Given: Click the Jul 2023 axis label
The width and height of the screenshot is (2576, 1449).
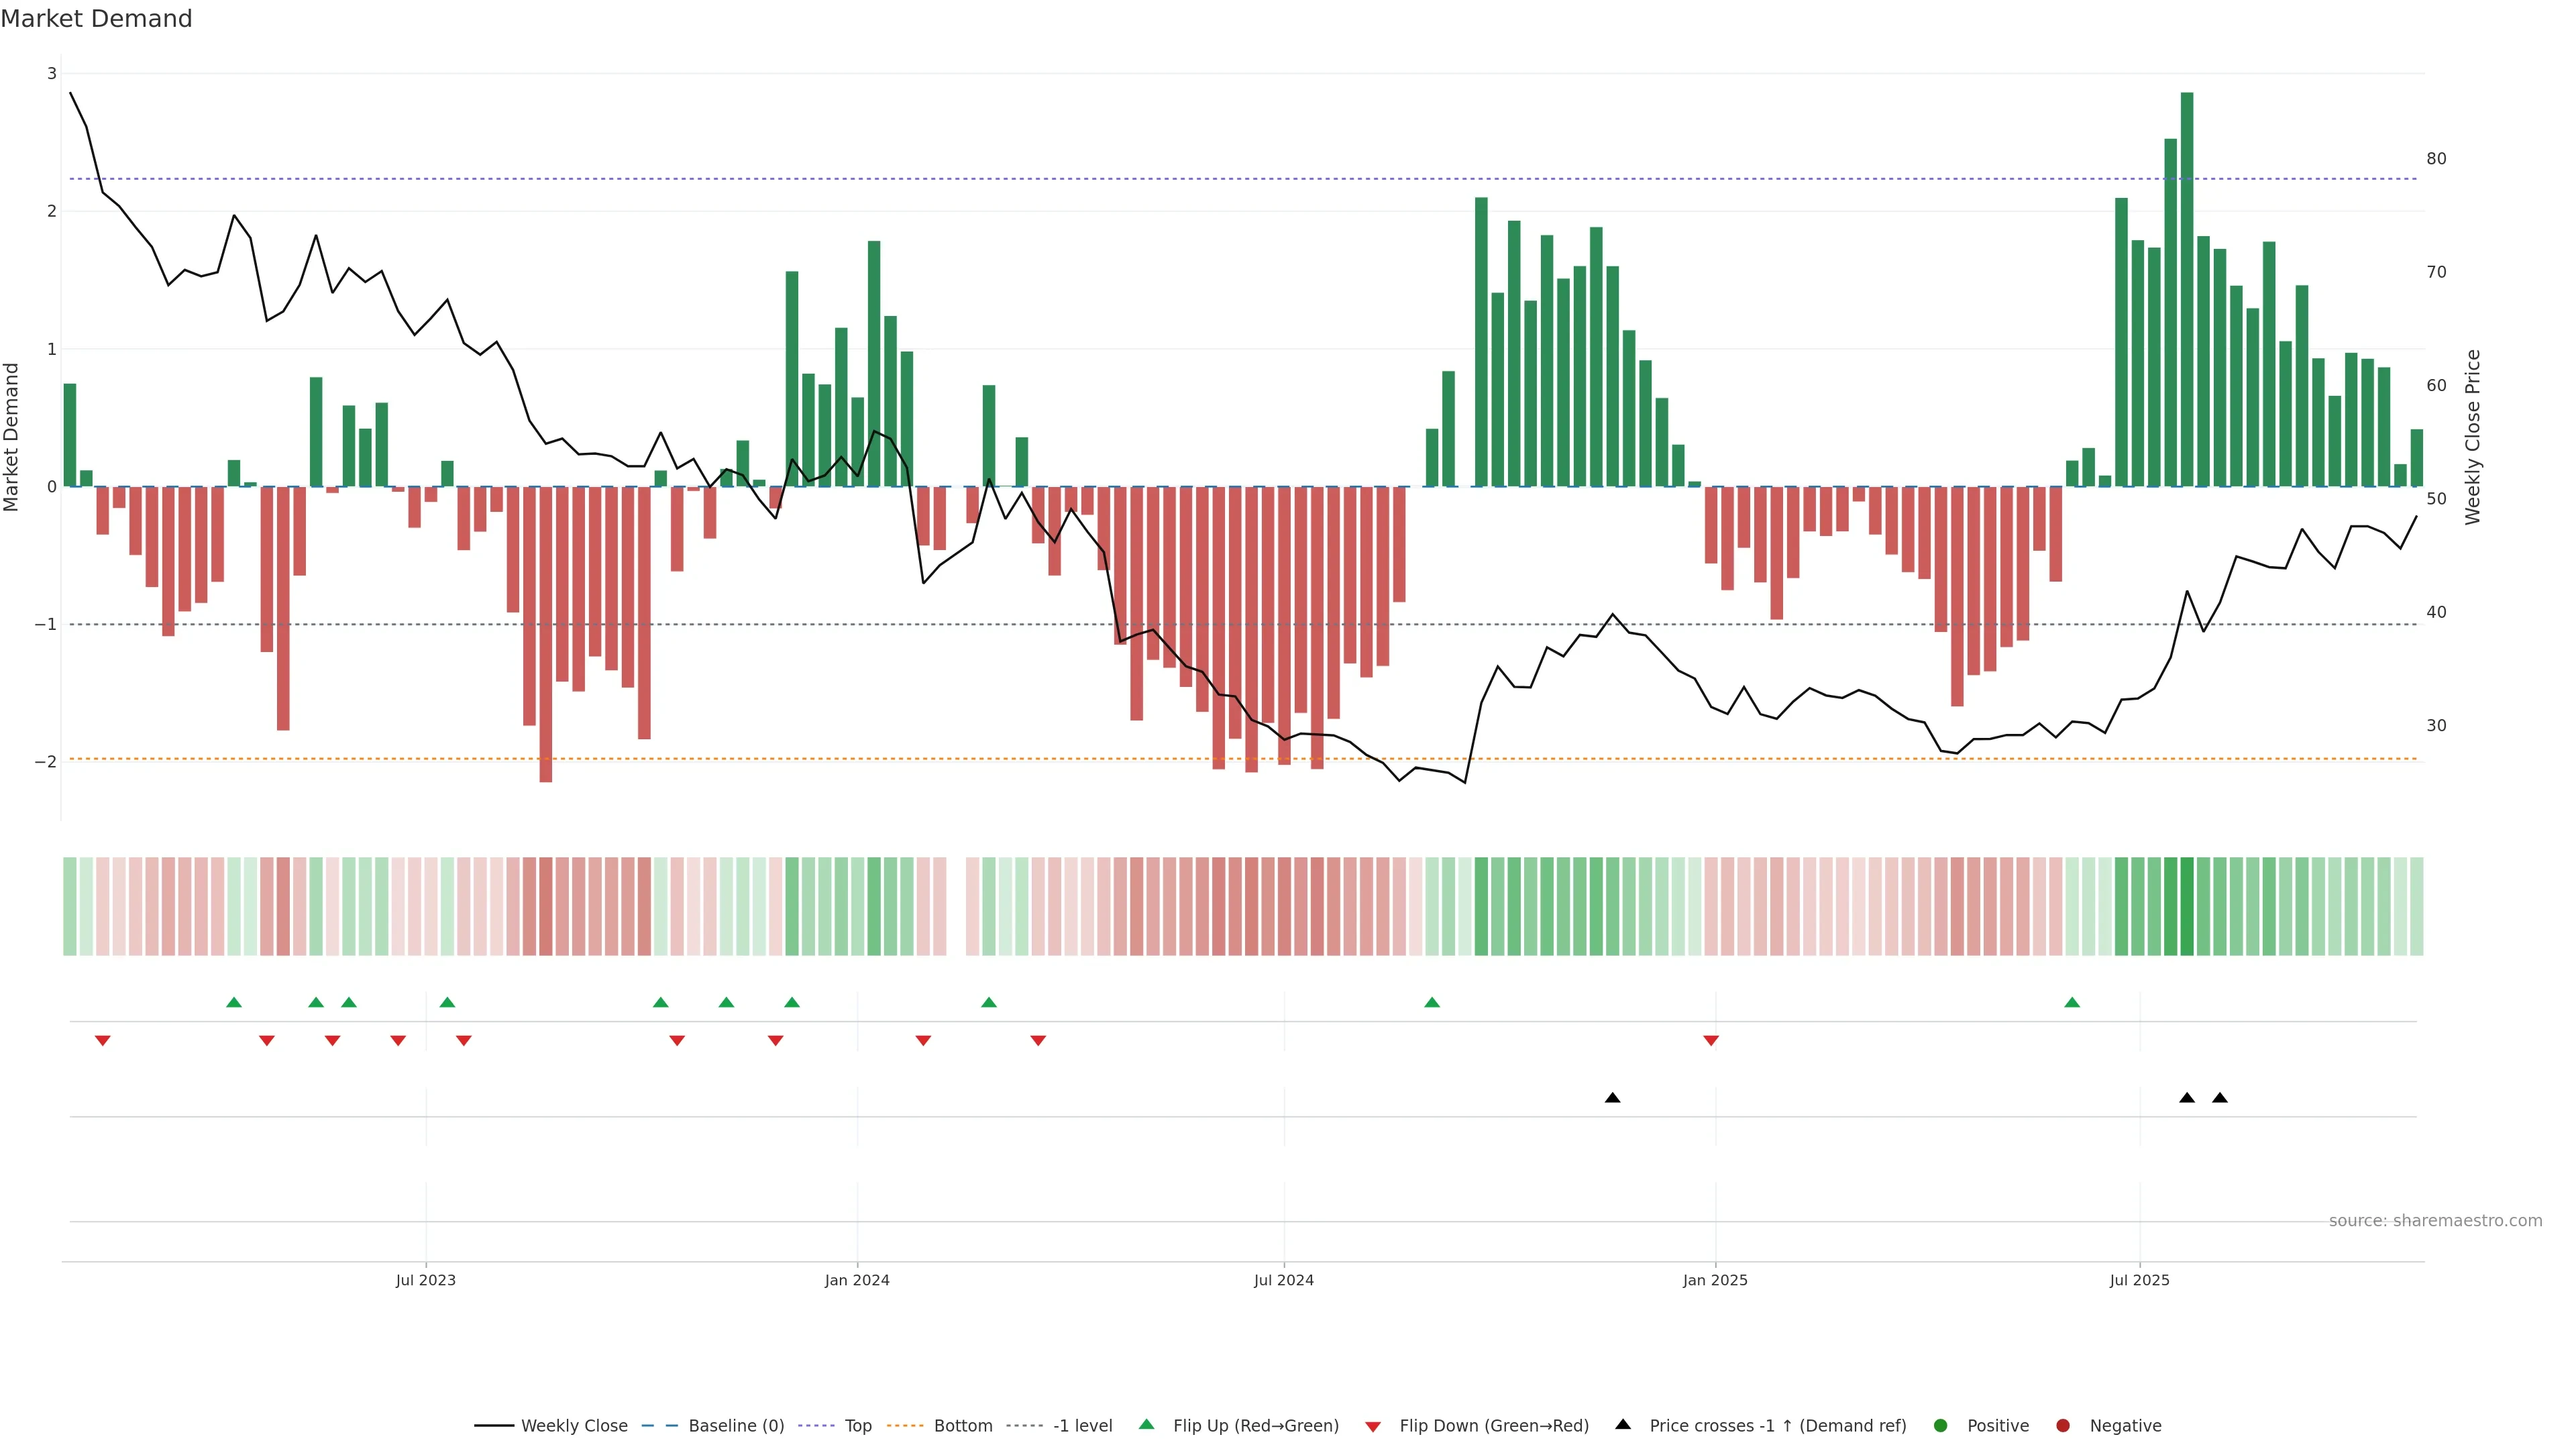Looking at the screenshot, I should (x=426, y=1280).
